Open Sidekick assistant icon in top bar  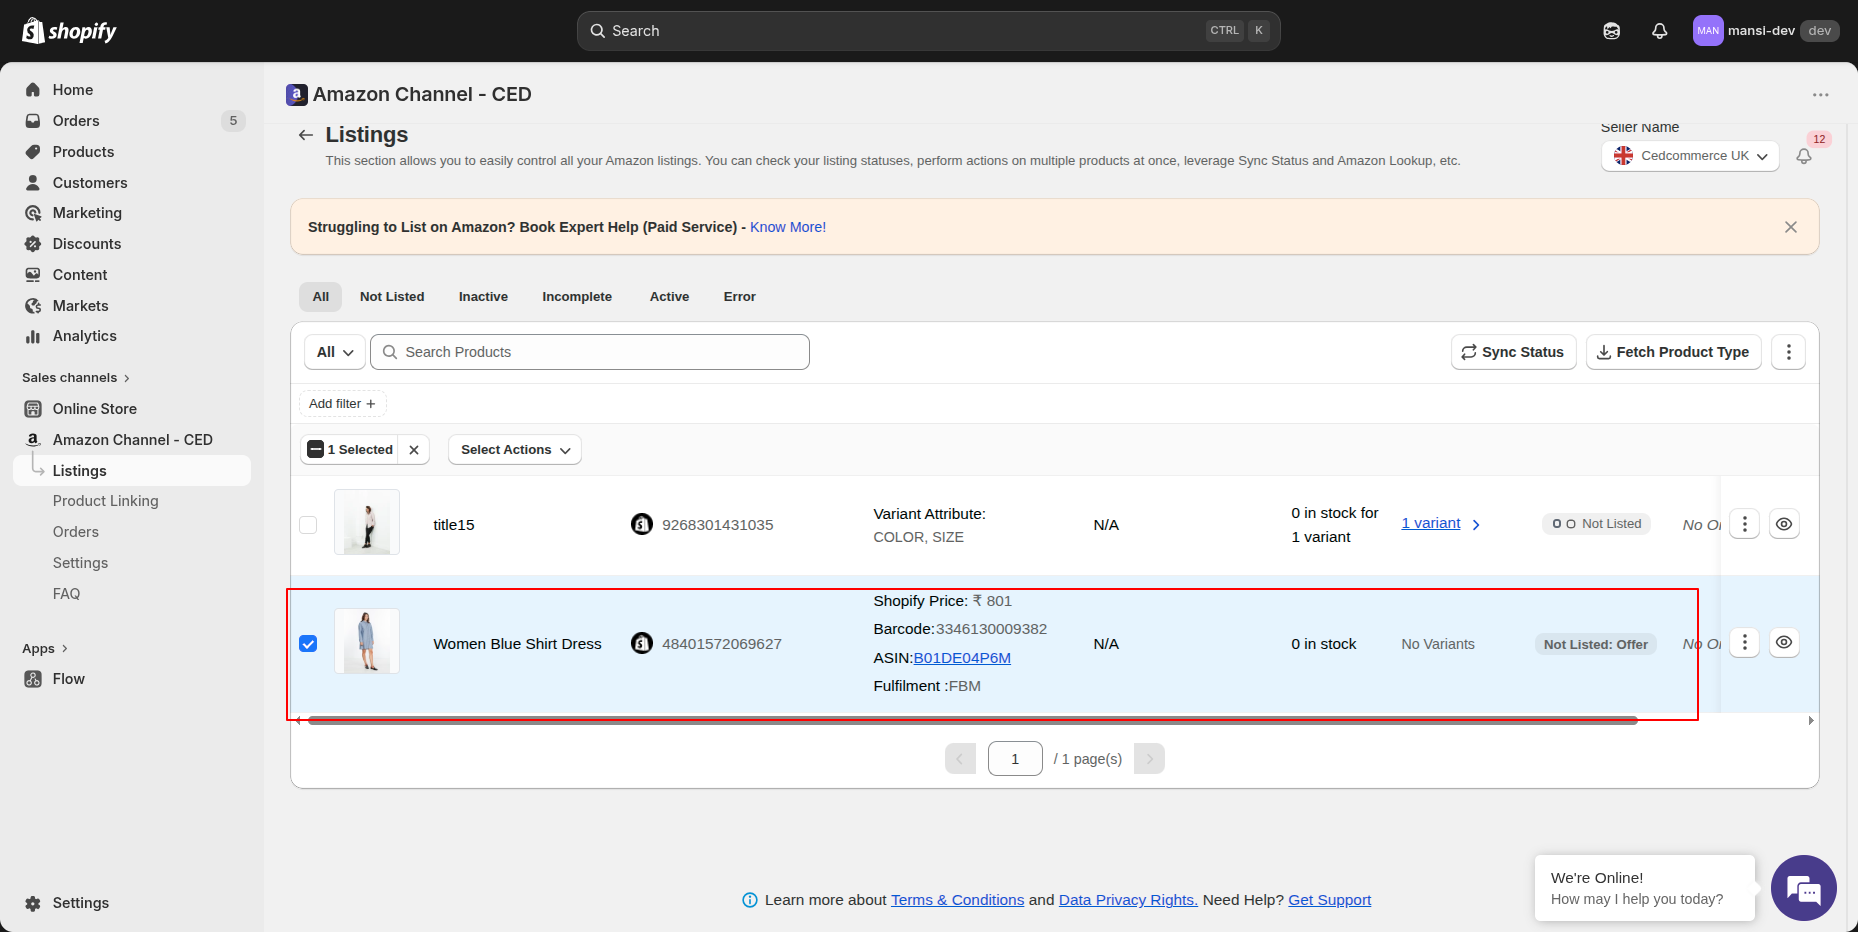pyautogui.click(x=1611, y=31)
